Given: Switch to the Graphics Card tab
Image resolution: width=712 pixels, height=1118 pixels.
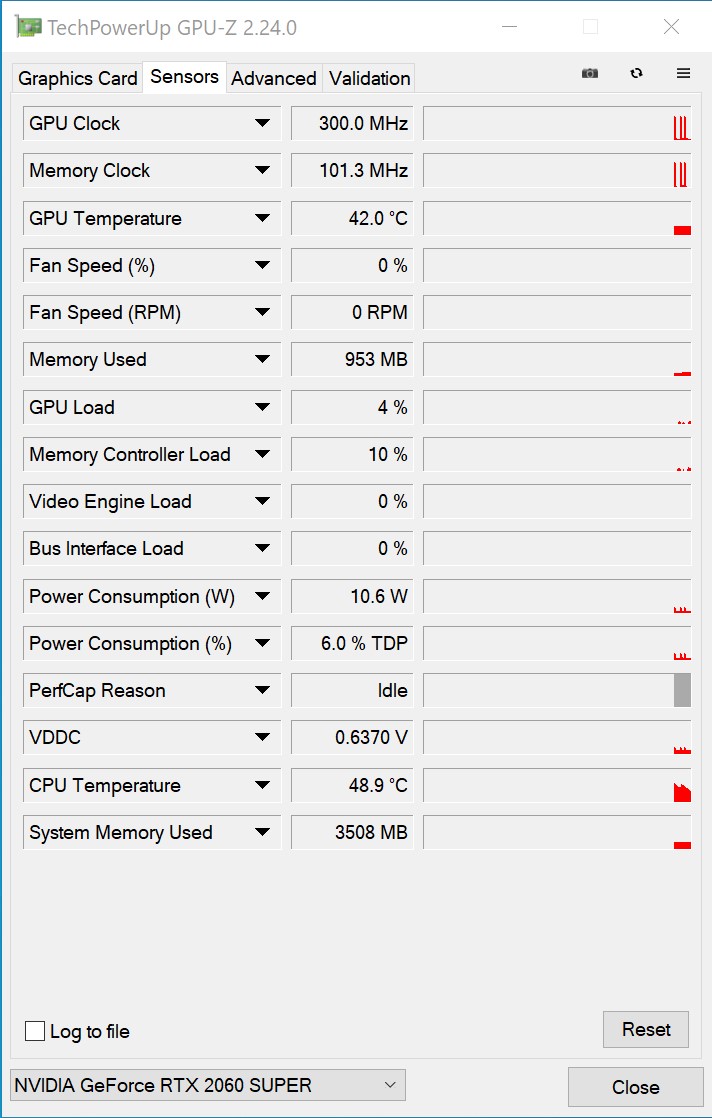Looking at the screenshot, I should 78,78.
